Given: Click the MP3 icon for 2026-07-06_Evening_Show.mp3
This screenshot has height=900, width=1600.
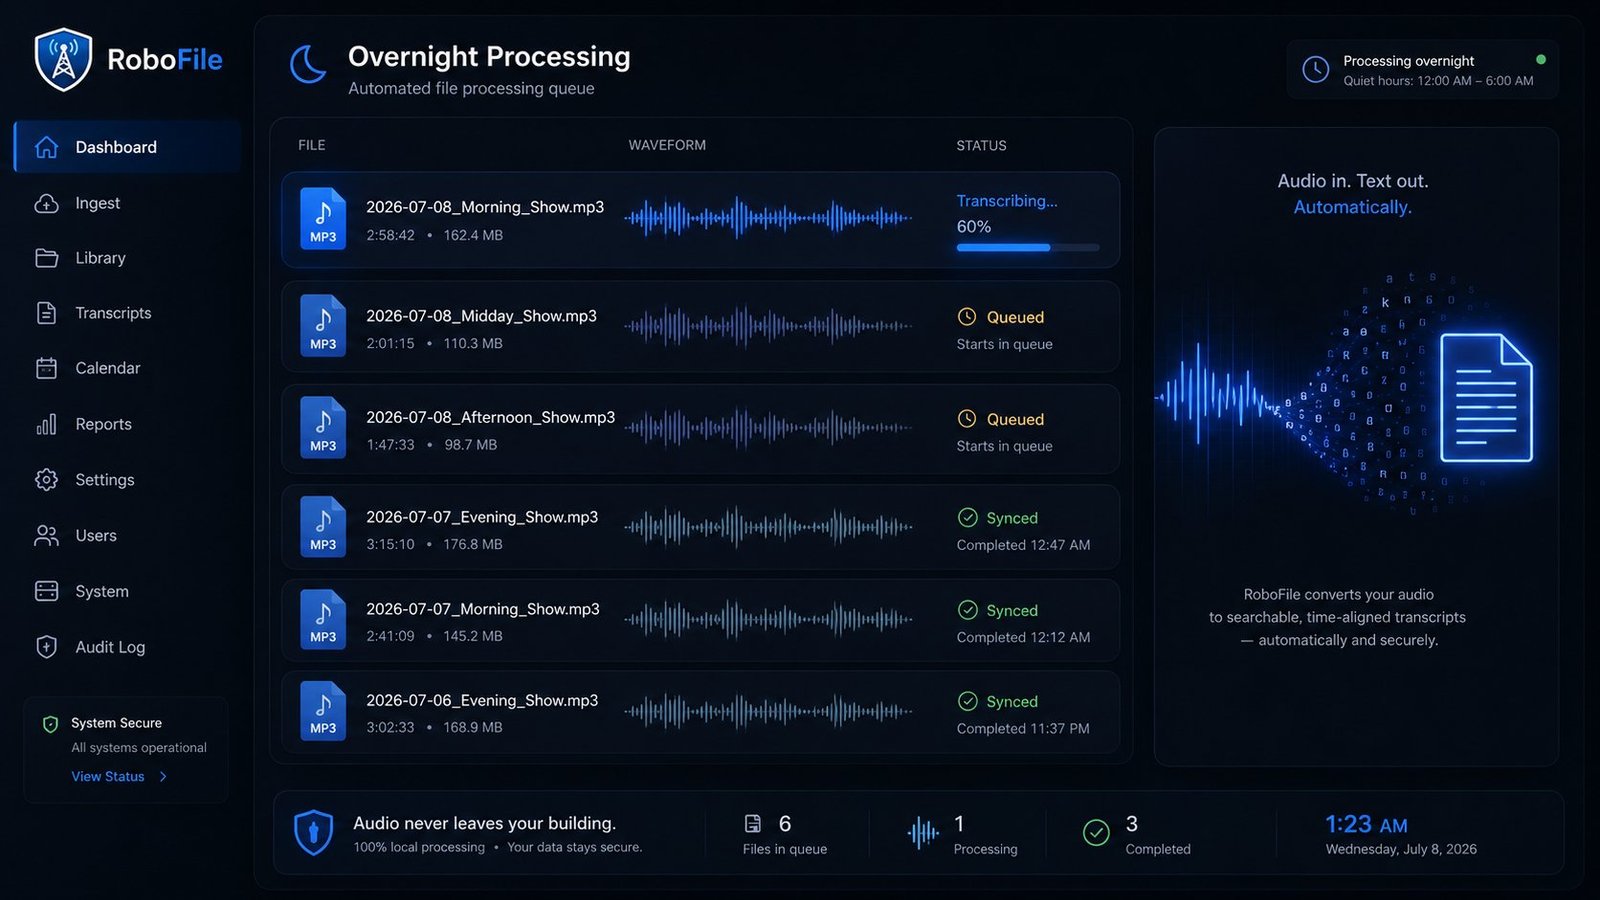Looking at the screenshot, I should point(323,711).
